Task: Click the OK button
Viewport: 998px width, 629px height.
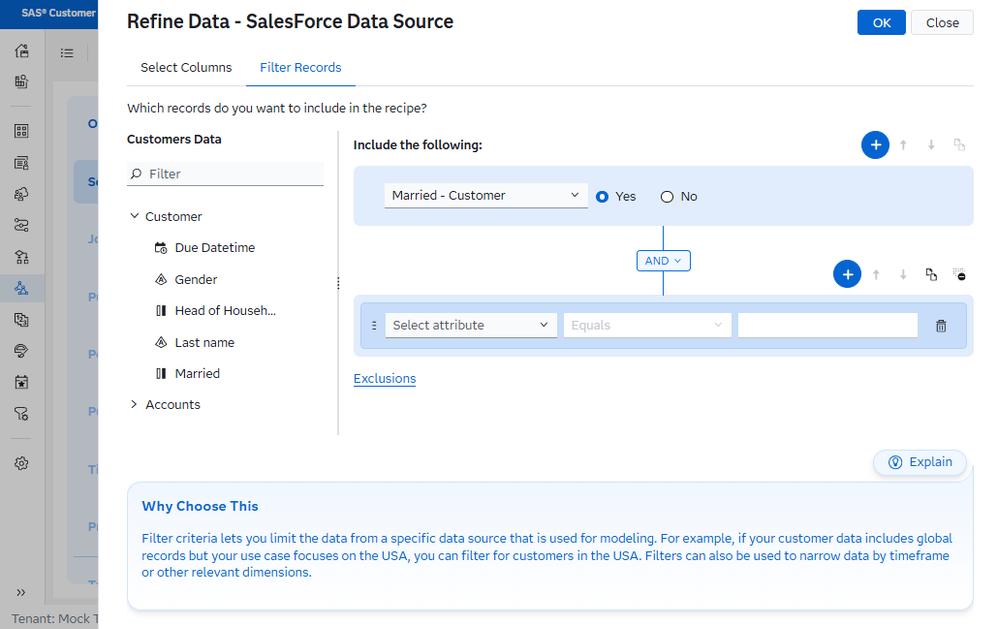Action: [882, 23]
